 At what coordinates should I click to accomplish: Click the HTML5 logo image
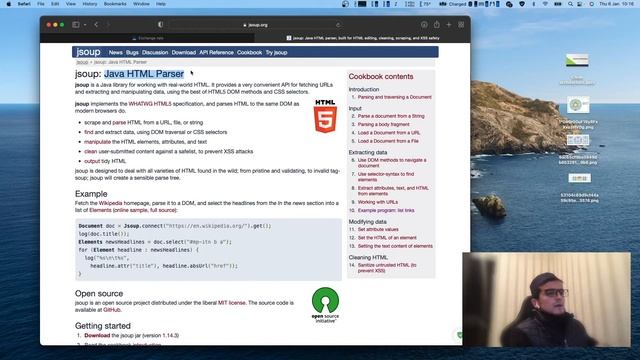tap(325, 116)
